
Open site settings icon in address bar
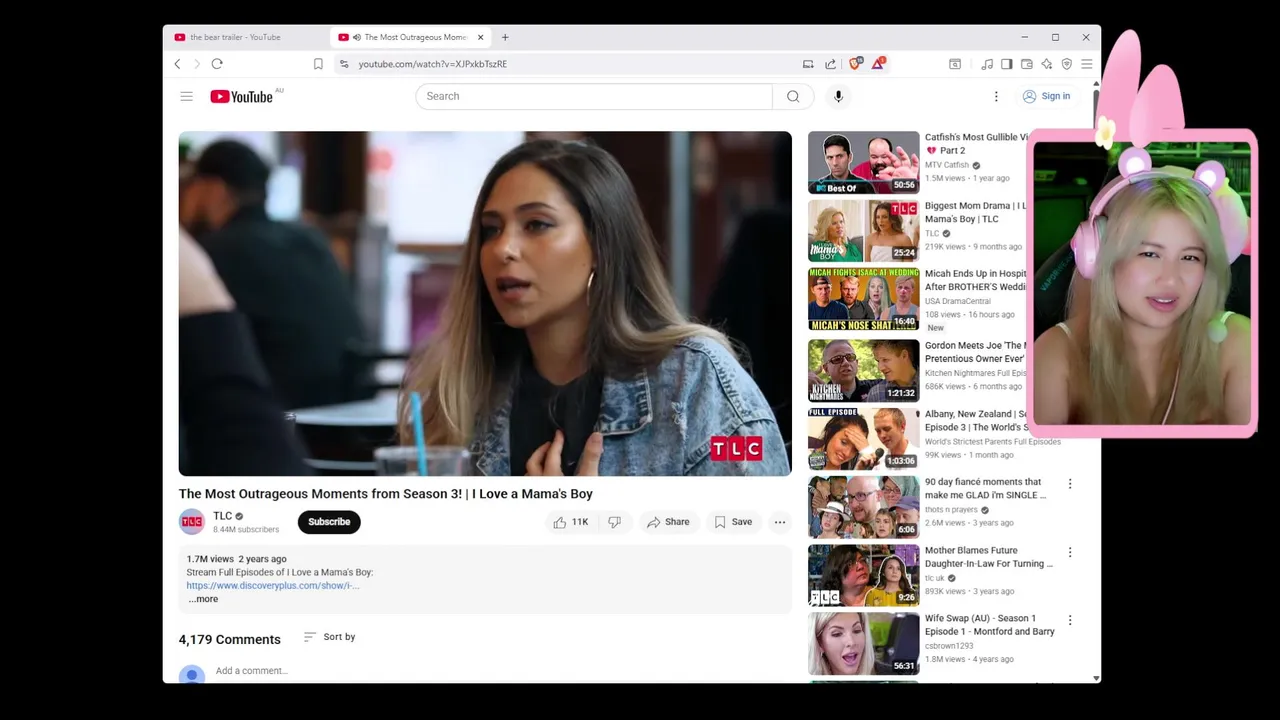[x=344, y=64]
